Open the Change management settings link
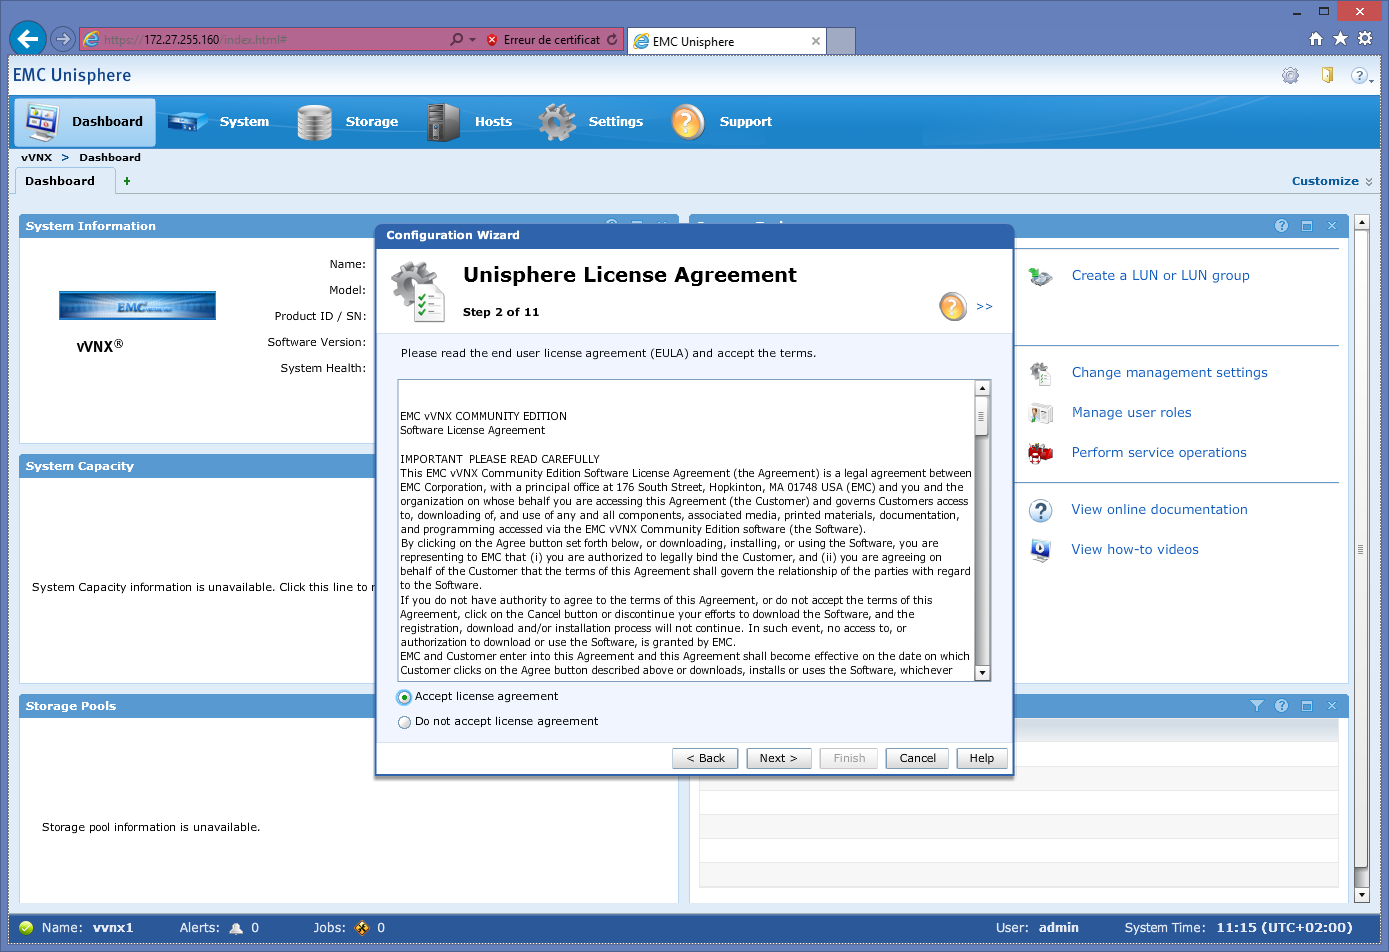Image resolution: width=1389 pixels, height=952 pixels. (x=1169, y=373)
